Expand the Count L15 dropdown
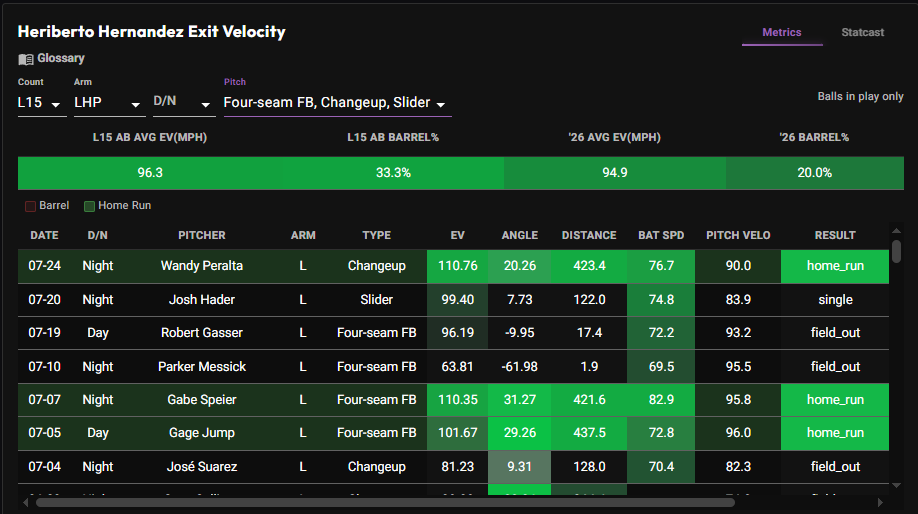This screenshot has height=514, width=918. point(42,103)
